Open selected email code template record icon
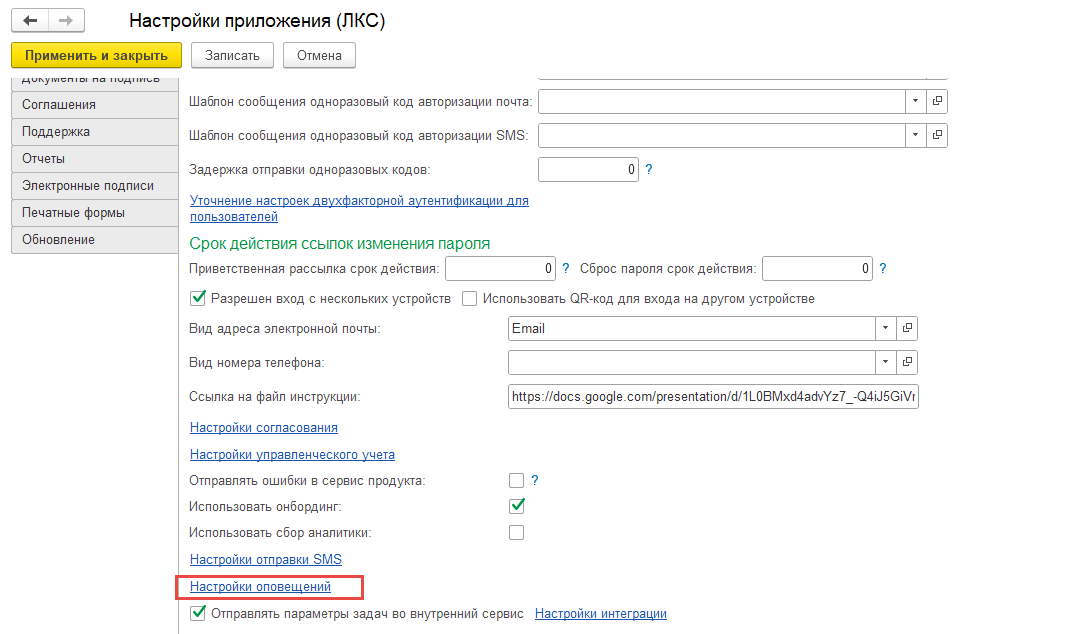 click(937, 101)
